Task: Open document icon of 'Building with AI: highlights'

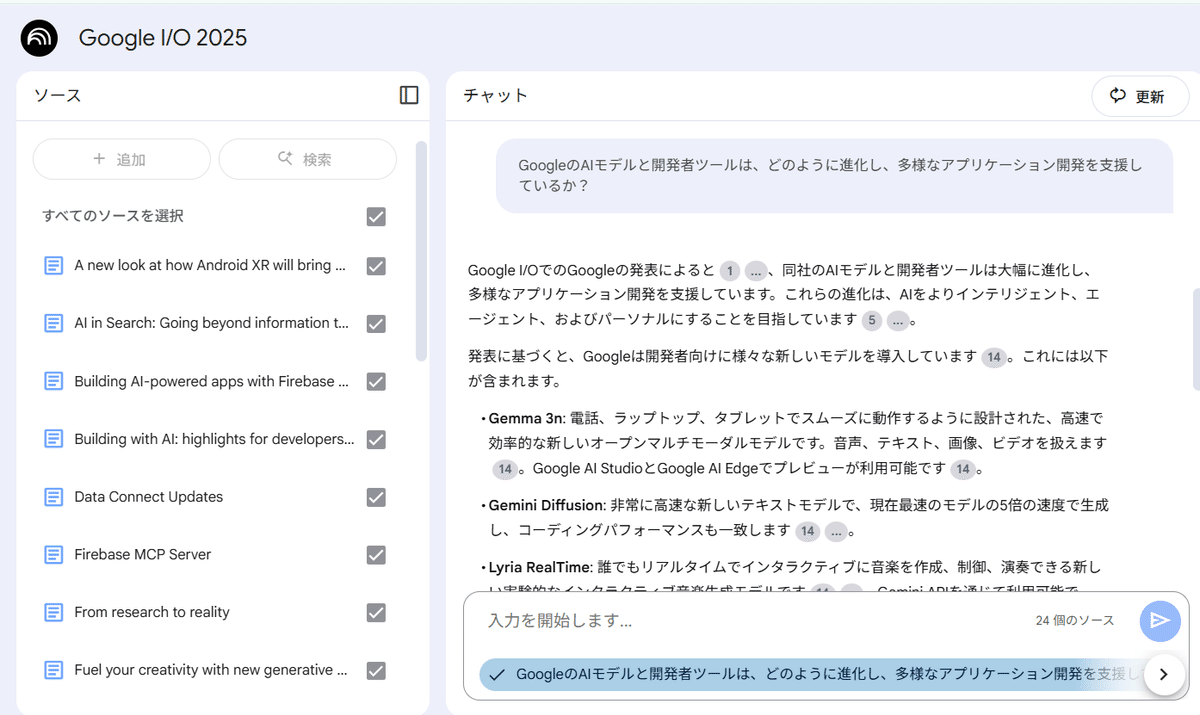Action: coord(53,439)
